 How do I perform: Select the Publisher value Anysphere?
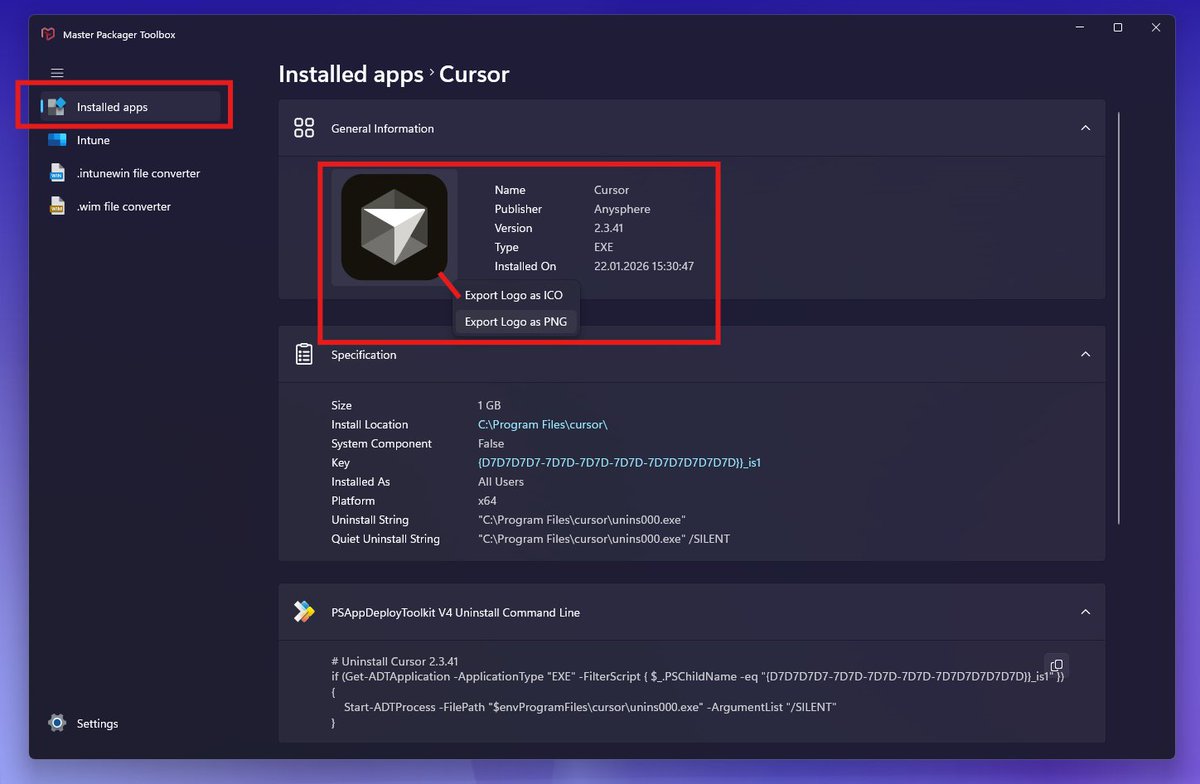click(622, 209)
